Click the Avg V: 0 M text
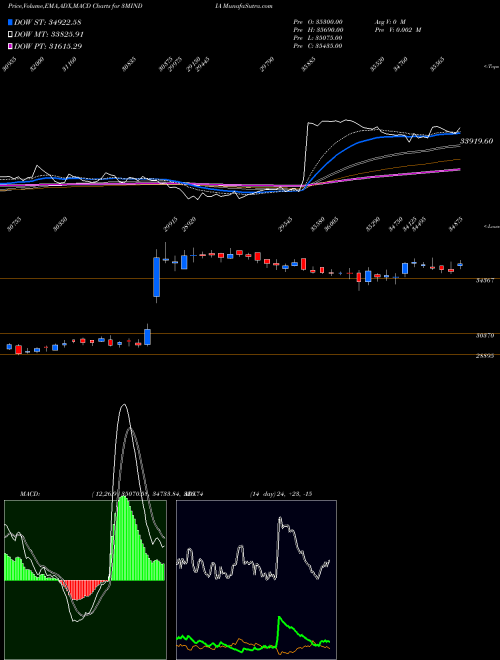 point(389,22)
